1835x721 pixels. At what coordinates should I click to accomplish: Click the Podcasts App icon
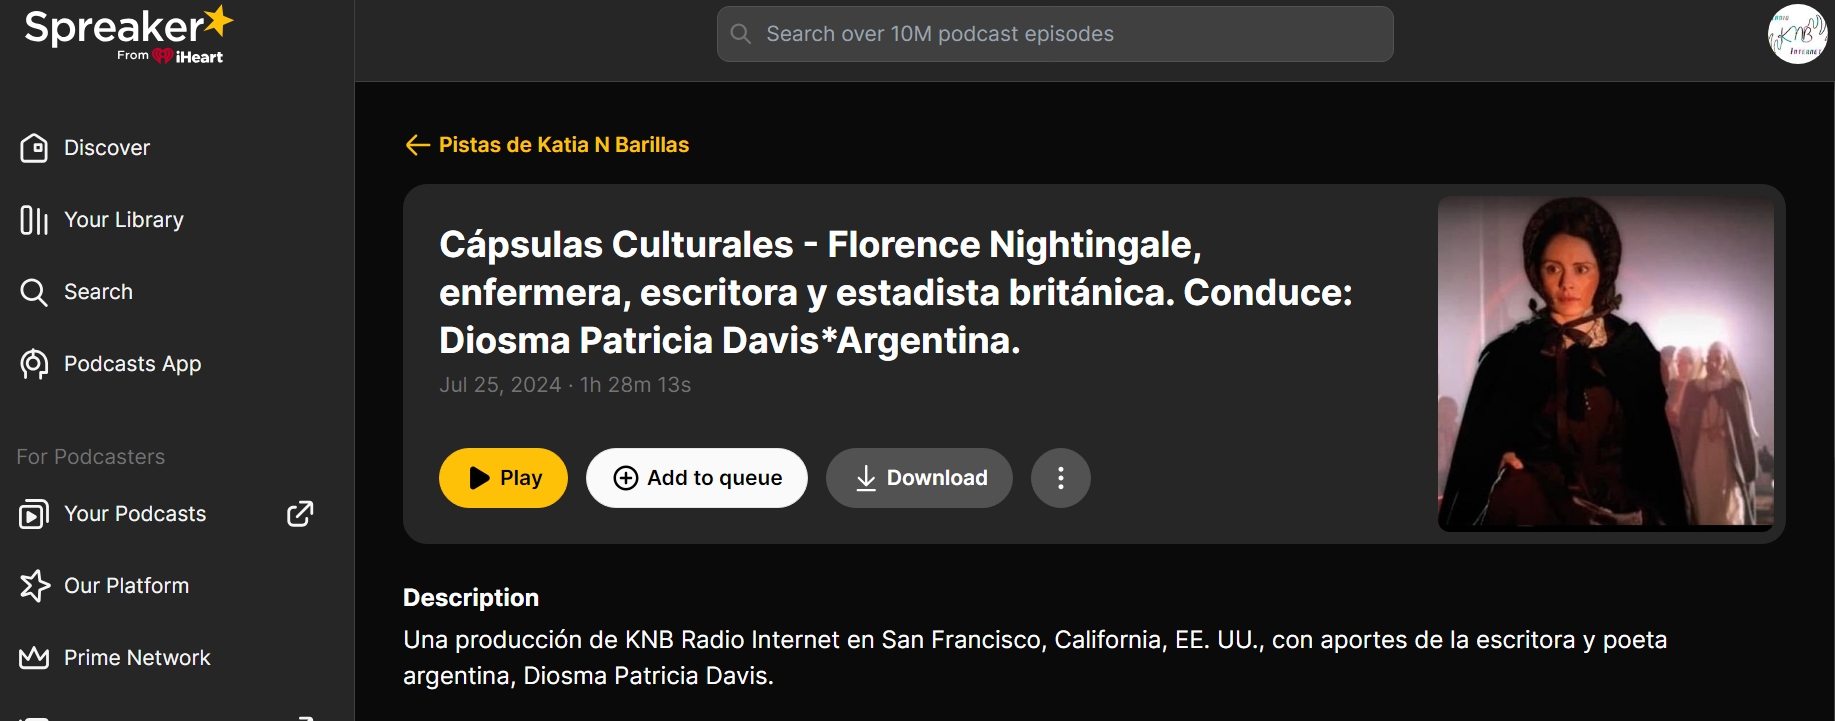click(34, 364)
